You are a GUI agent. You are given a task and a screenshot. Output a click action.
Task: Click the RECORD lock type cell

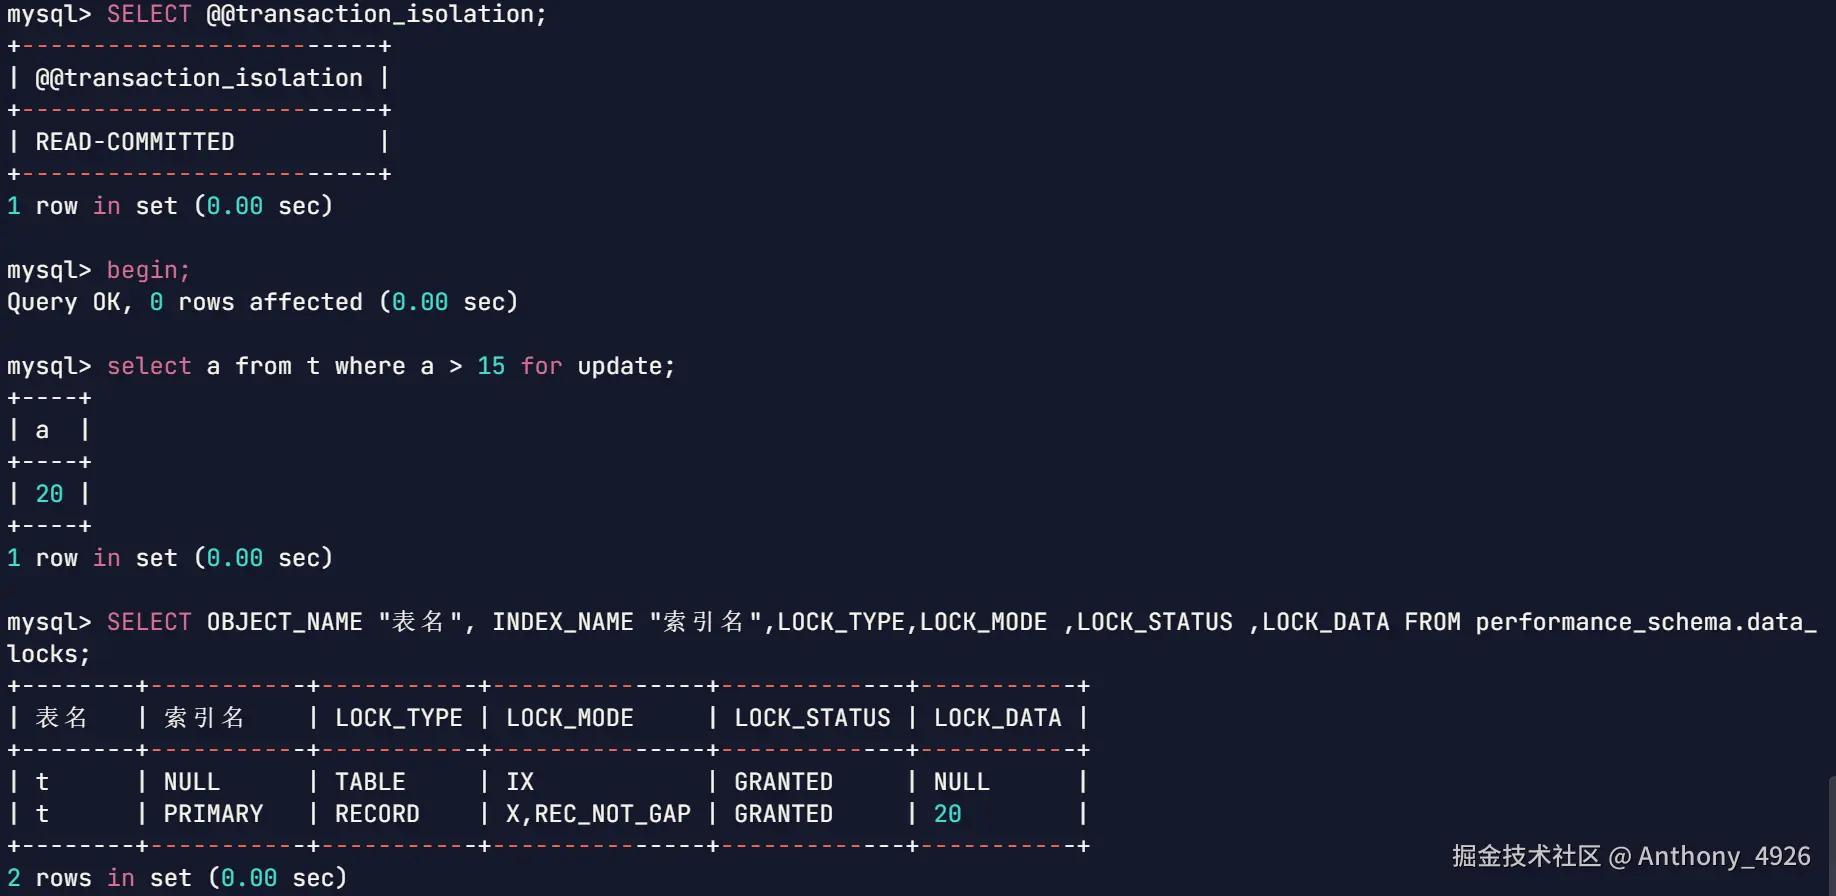(377, 814)
